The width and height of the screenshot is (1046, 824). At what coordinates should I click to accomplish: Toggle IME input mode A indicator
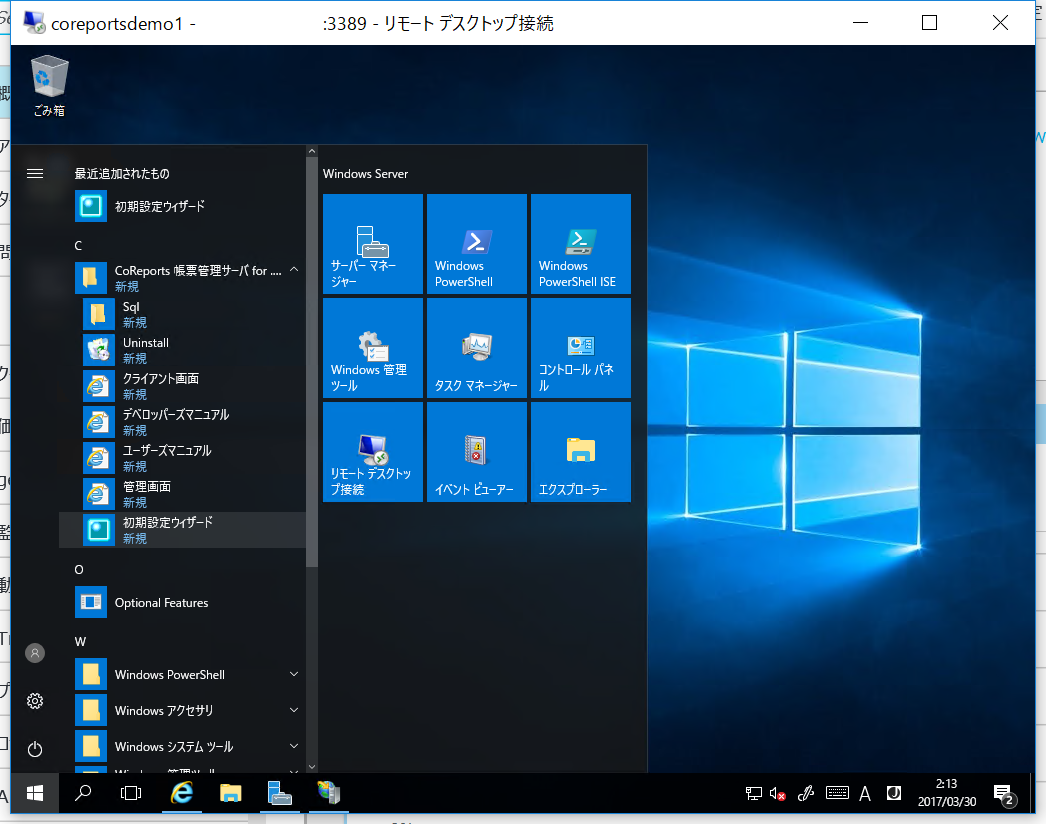click(865, 793)
